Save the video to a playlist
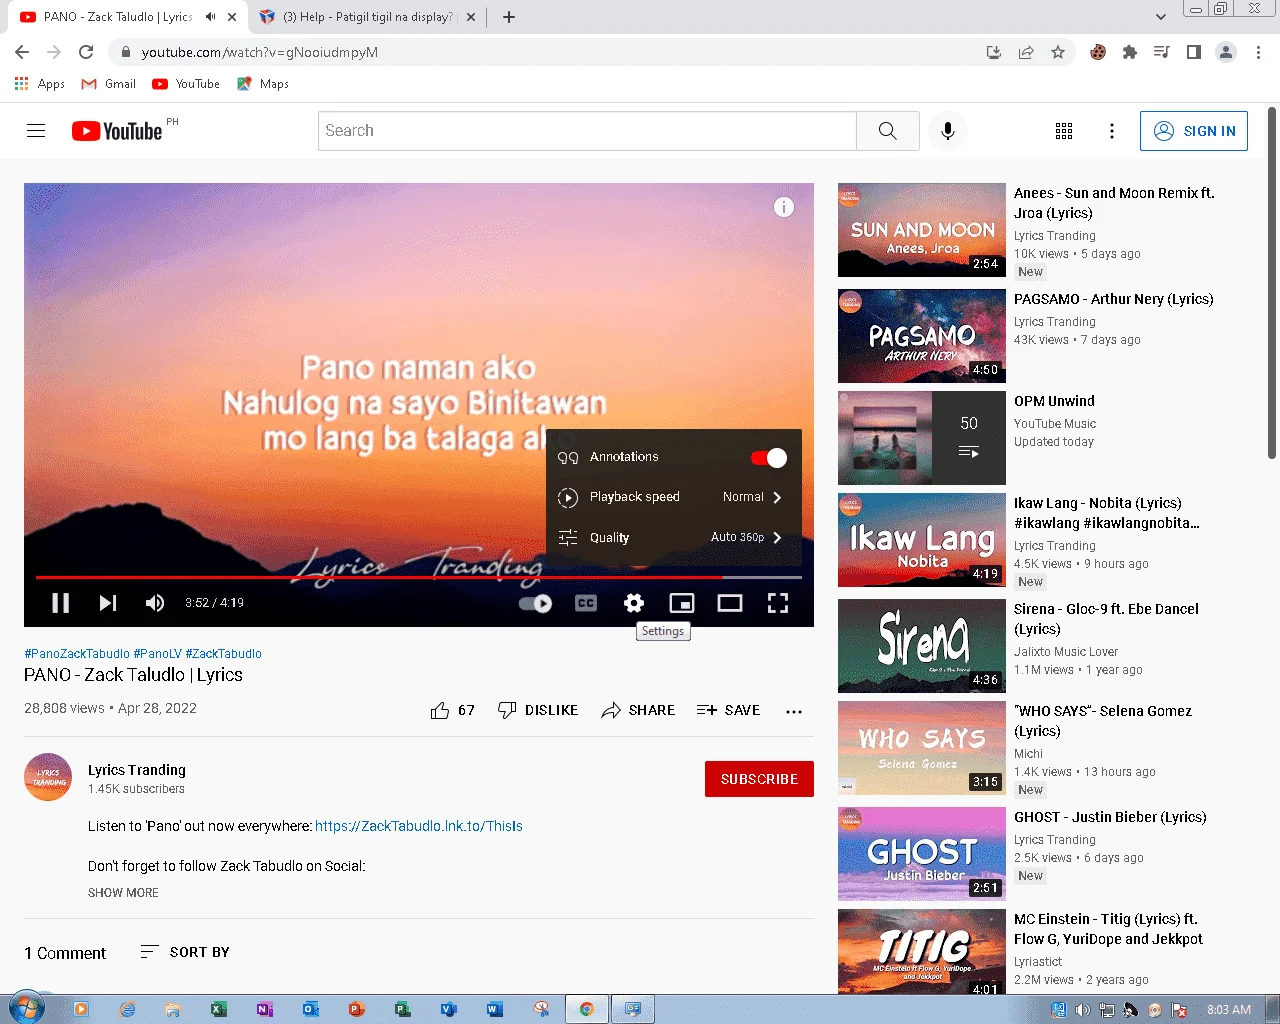 click(x=728, y=710)
